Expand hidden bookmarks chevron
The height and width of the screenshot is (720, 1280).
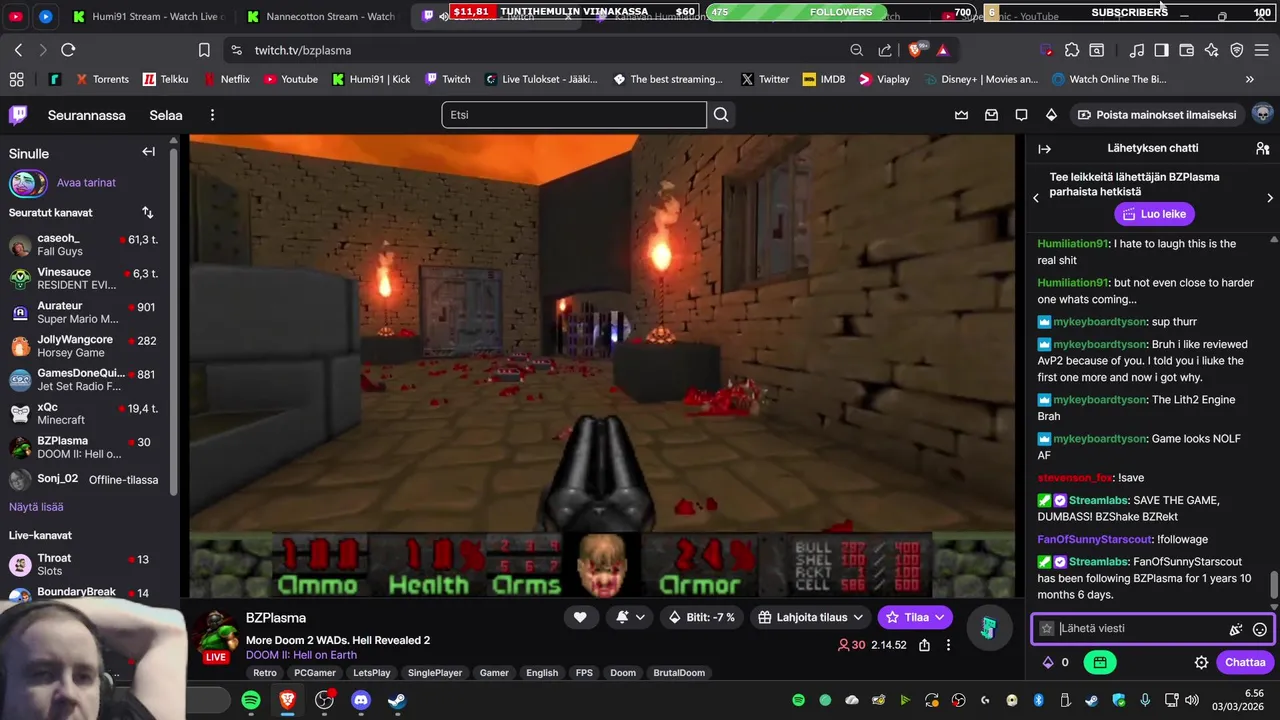[1249, 79]
